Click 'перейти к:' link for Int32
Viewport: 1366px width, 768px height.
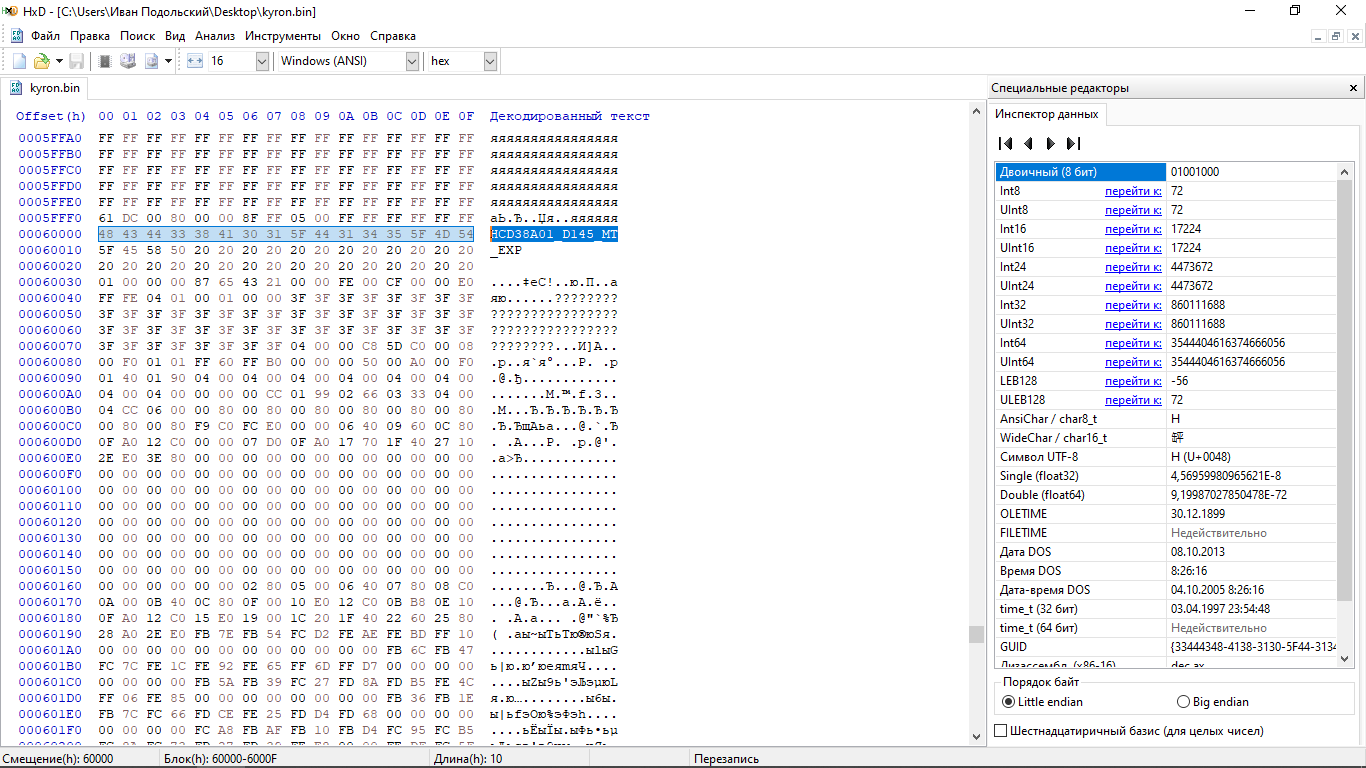[x=1133, y=305]
